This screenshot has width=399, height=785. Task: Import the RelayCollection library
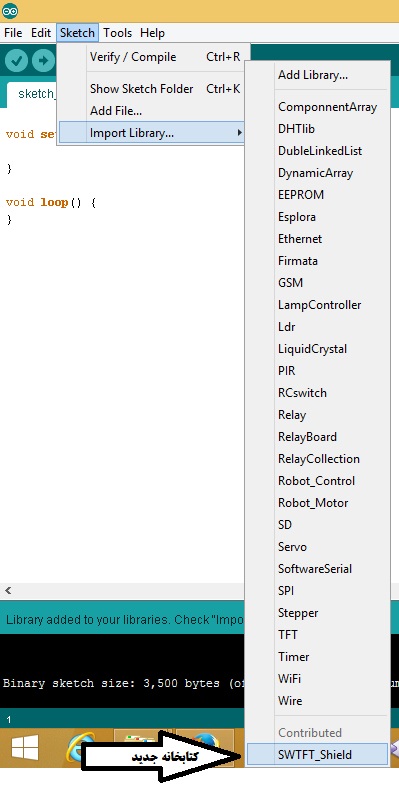click(x=317, y=460)
